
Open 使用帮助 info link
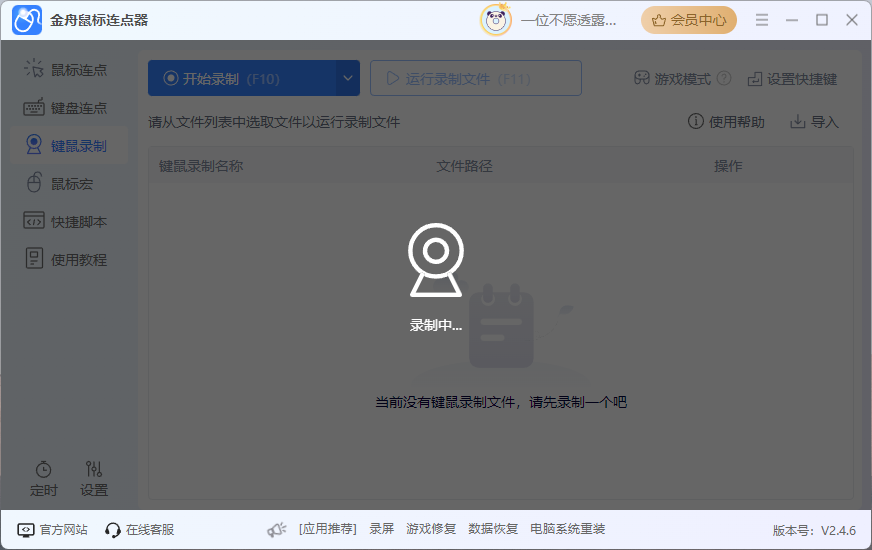(726, 121)
